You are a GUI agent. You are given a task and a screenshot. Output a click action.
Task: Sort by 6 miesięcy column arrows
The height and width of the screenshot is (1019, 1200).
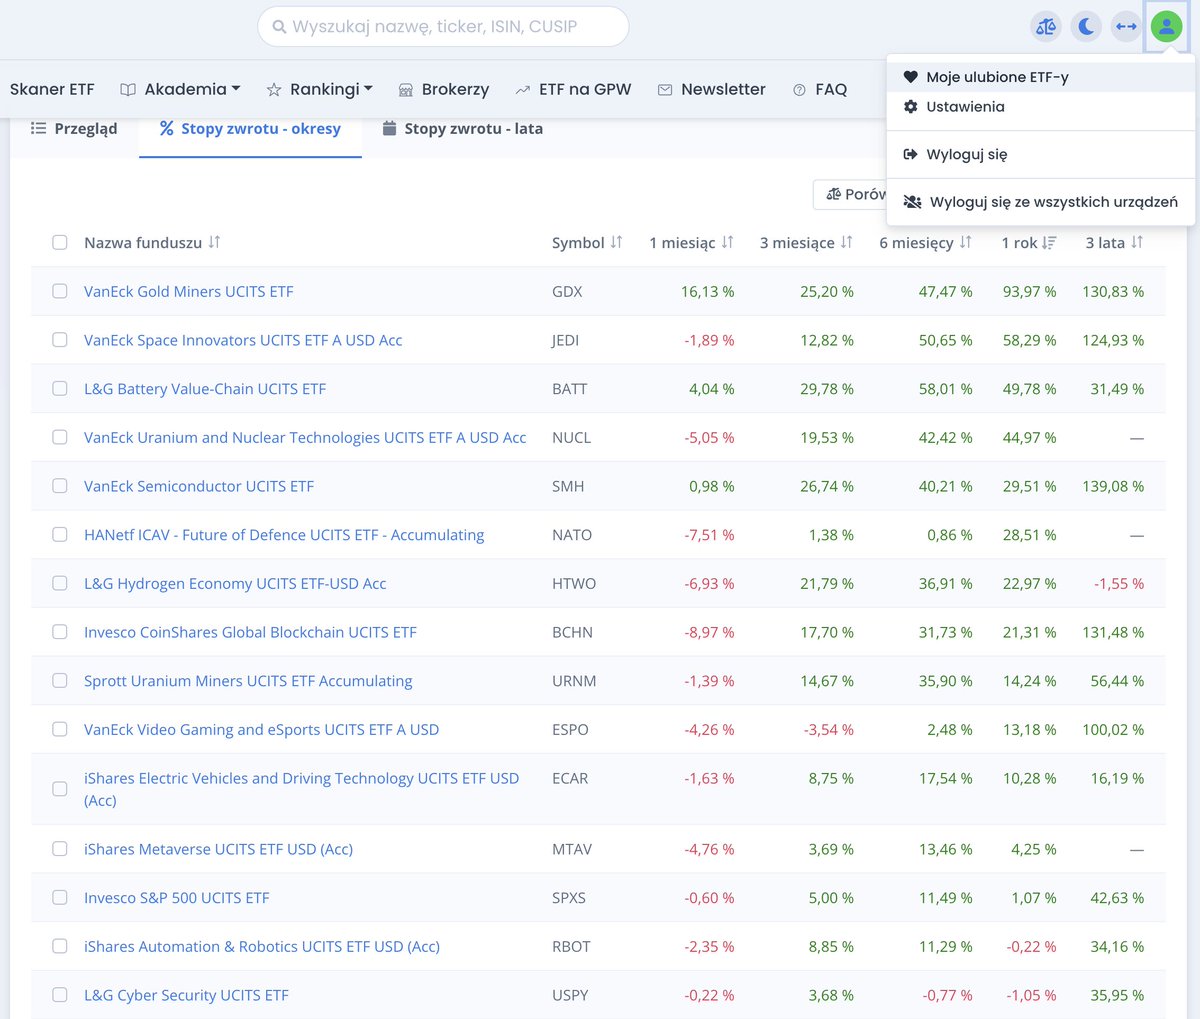[965, 242]
